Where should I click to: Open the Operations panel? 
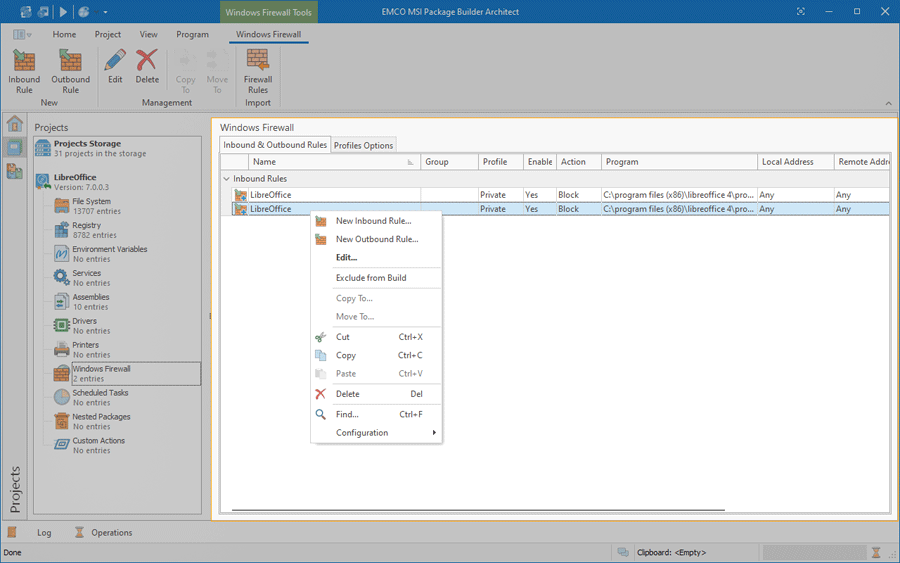pos(104,533)
